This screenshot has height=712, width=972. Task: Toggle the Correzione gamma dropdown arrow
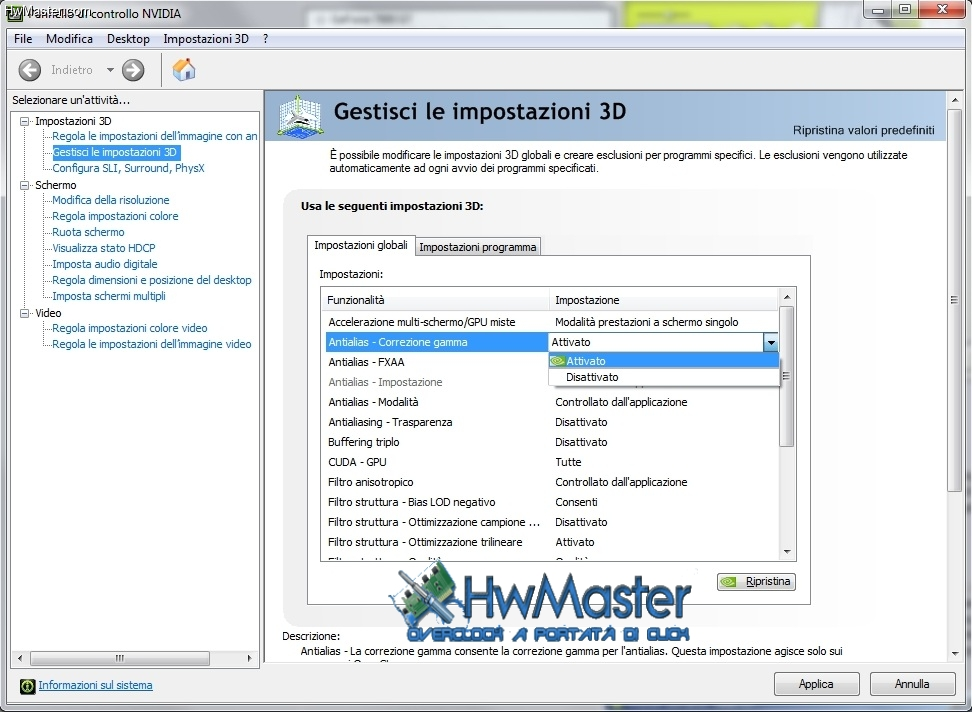point(771,343)
